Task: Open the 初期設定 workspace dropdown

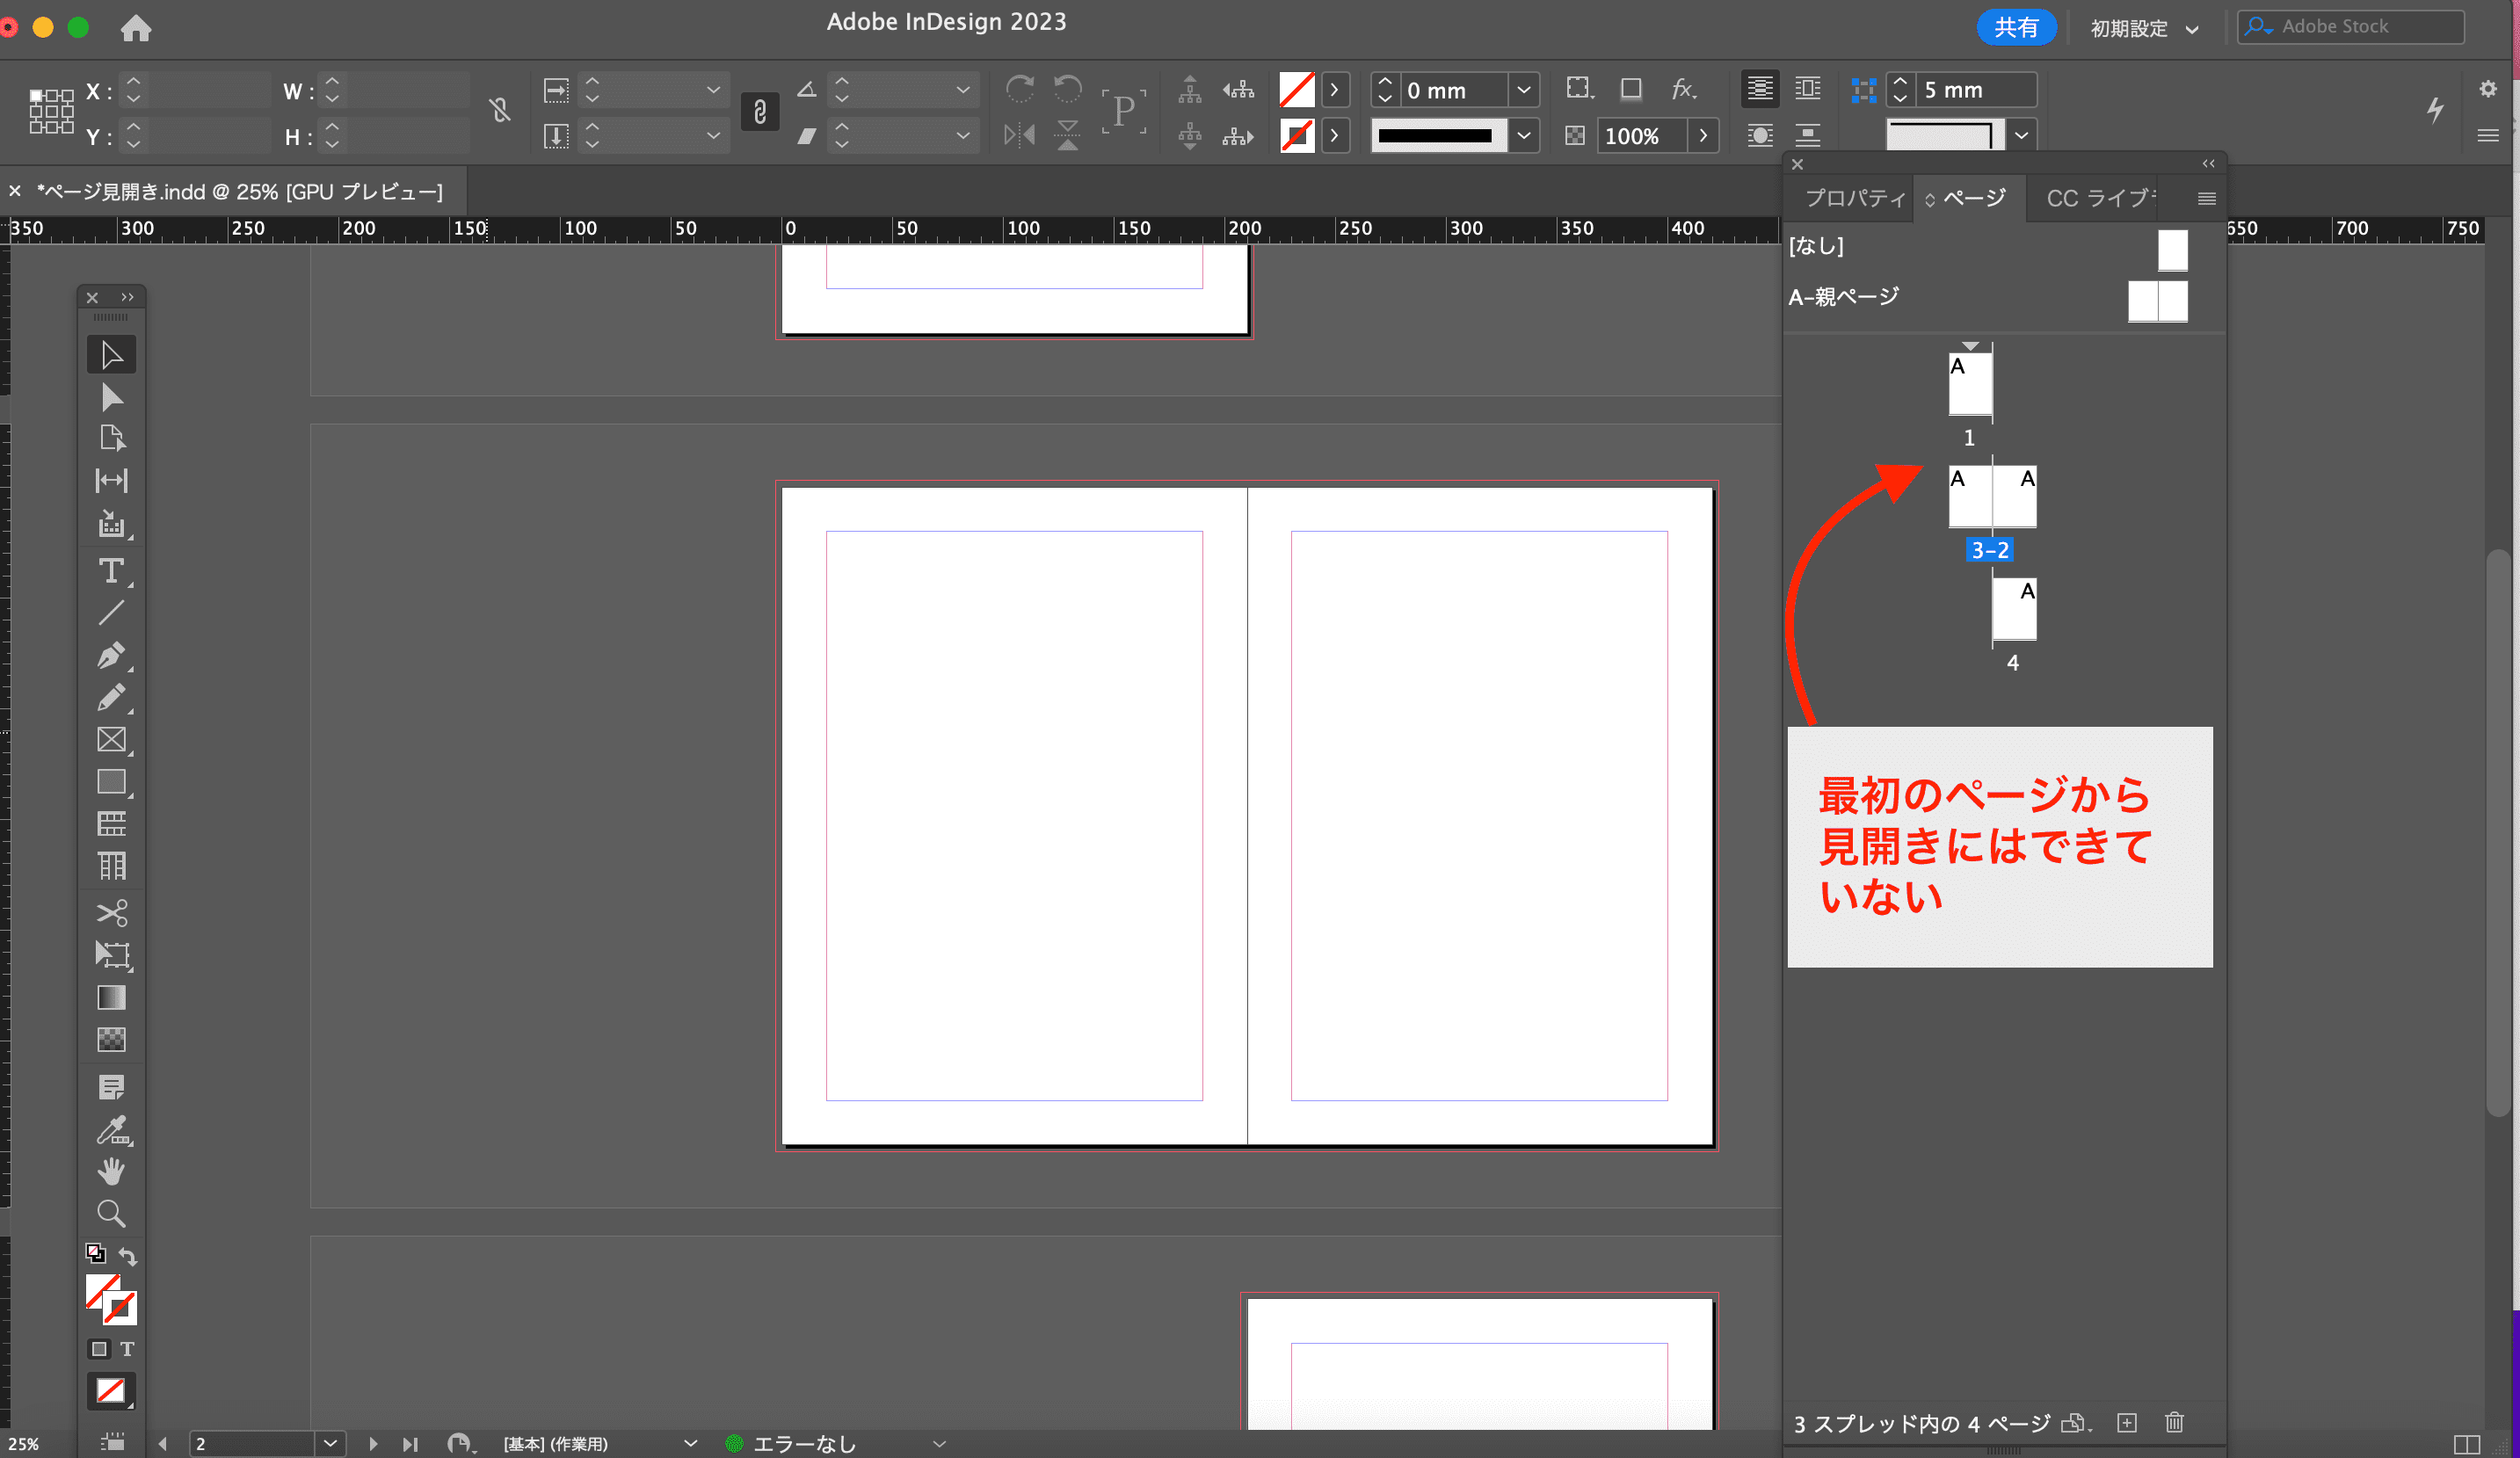Action: pyautogui.click(x=2144, y=29)
